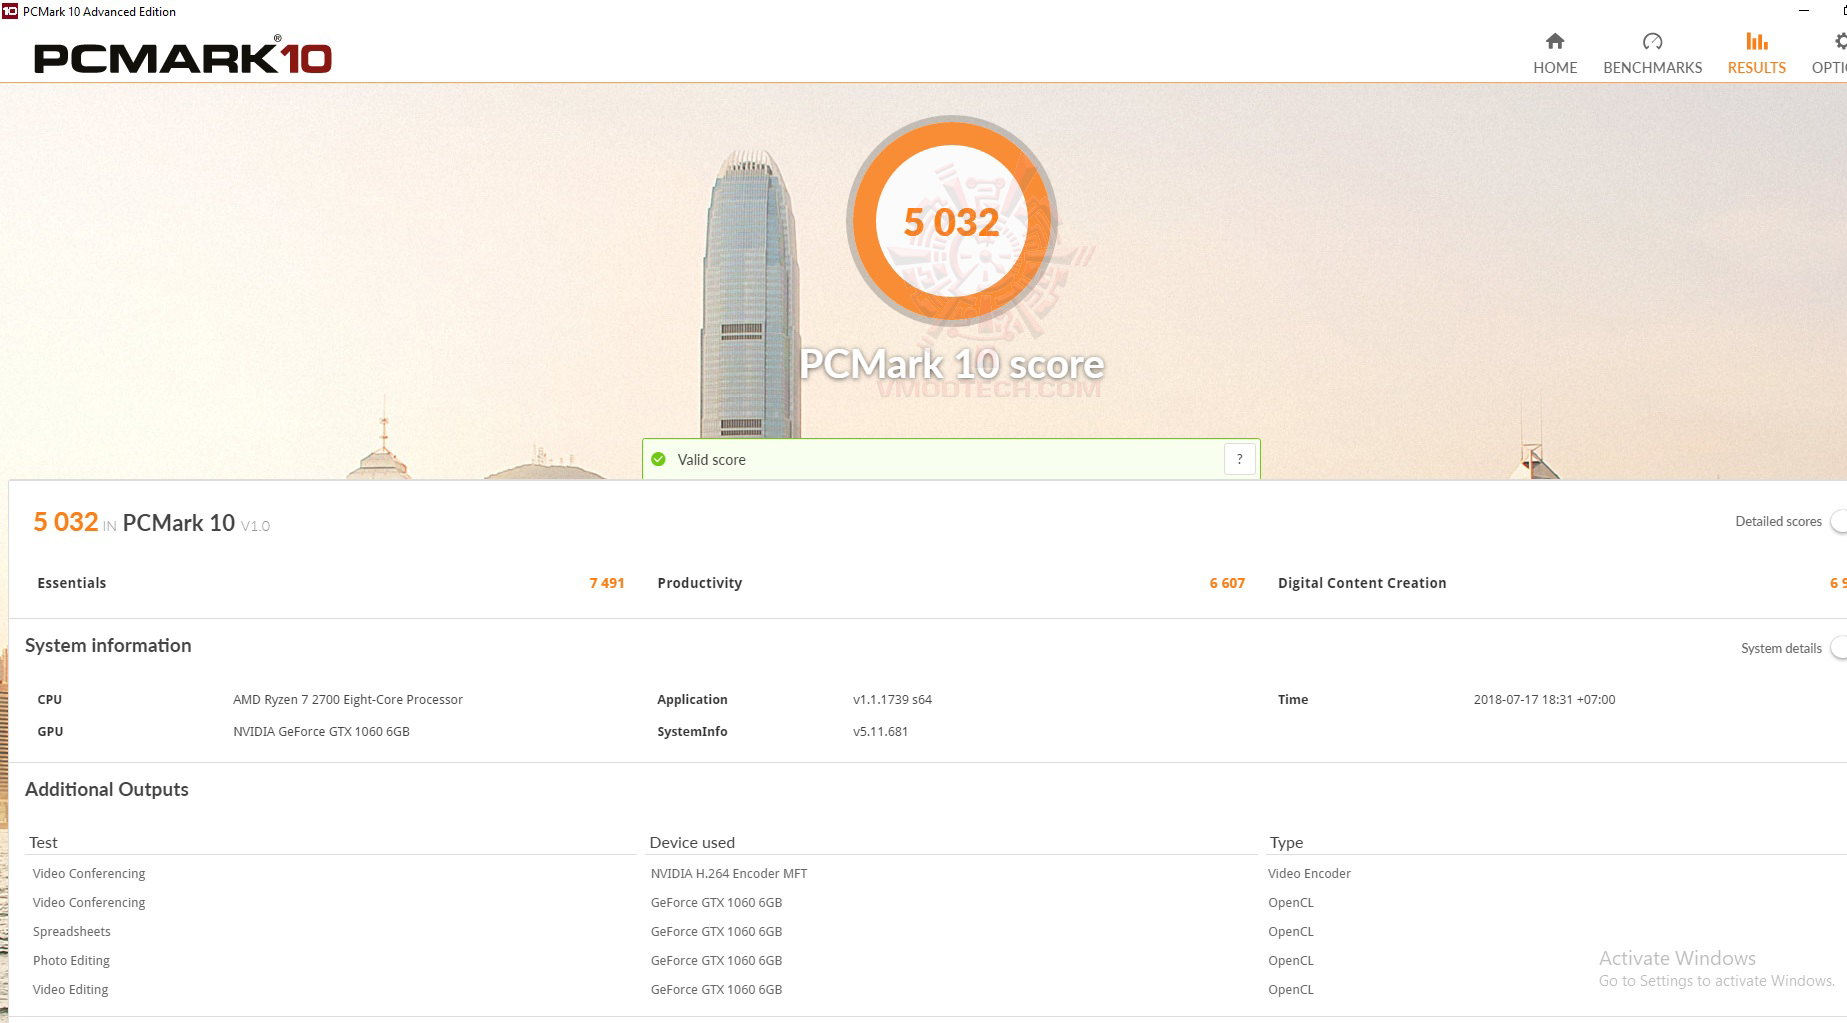This screenshot has width=1847, height=1023.
Task: Click the "Productivity" score label
Action: (699, 583)
